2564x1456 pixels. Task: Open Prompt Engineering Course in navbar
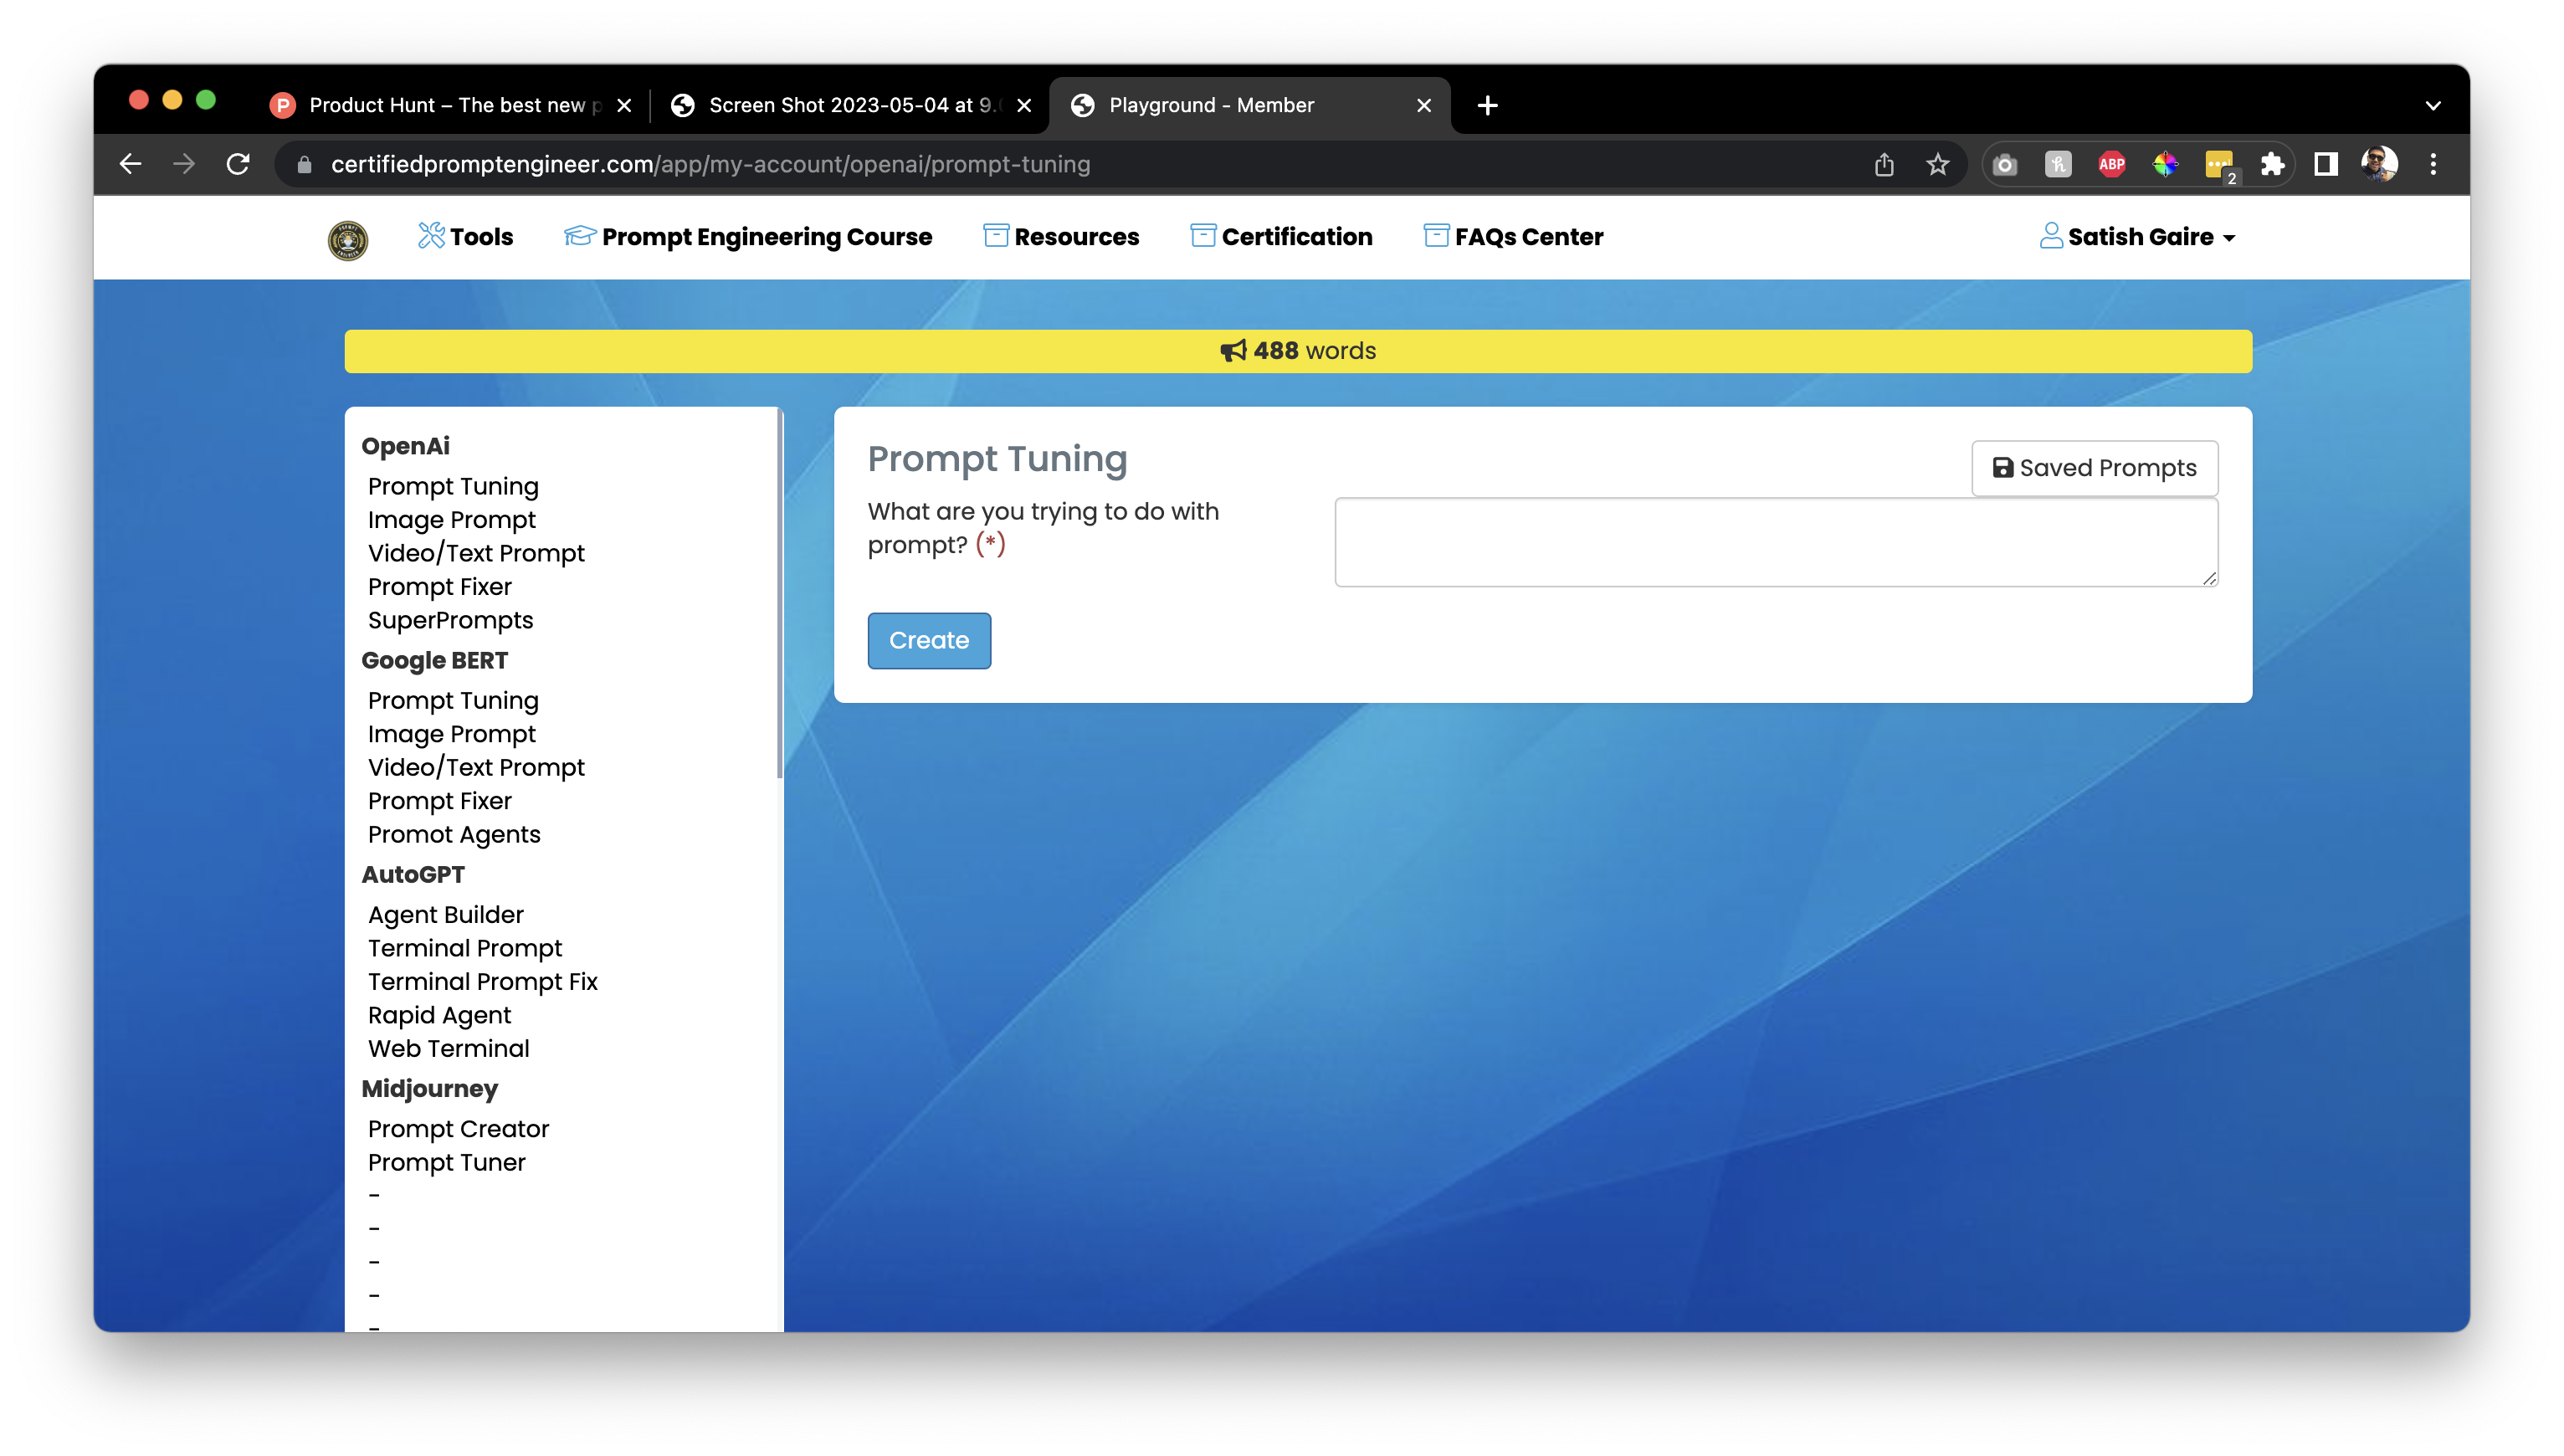coord(747,237)
